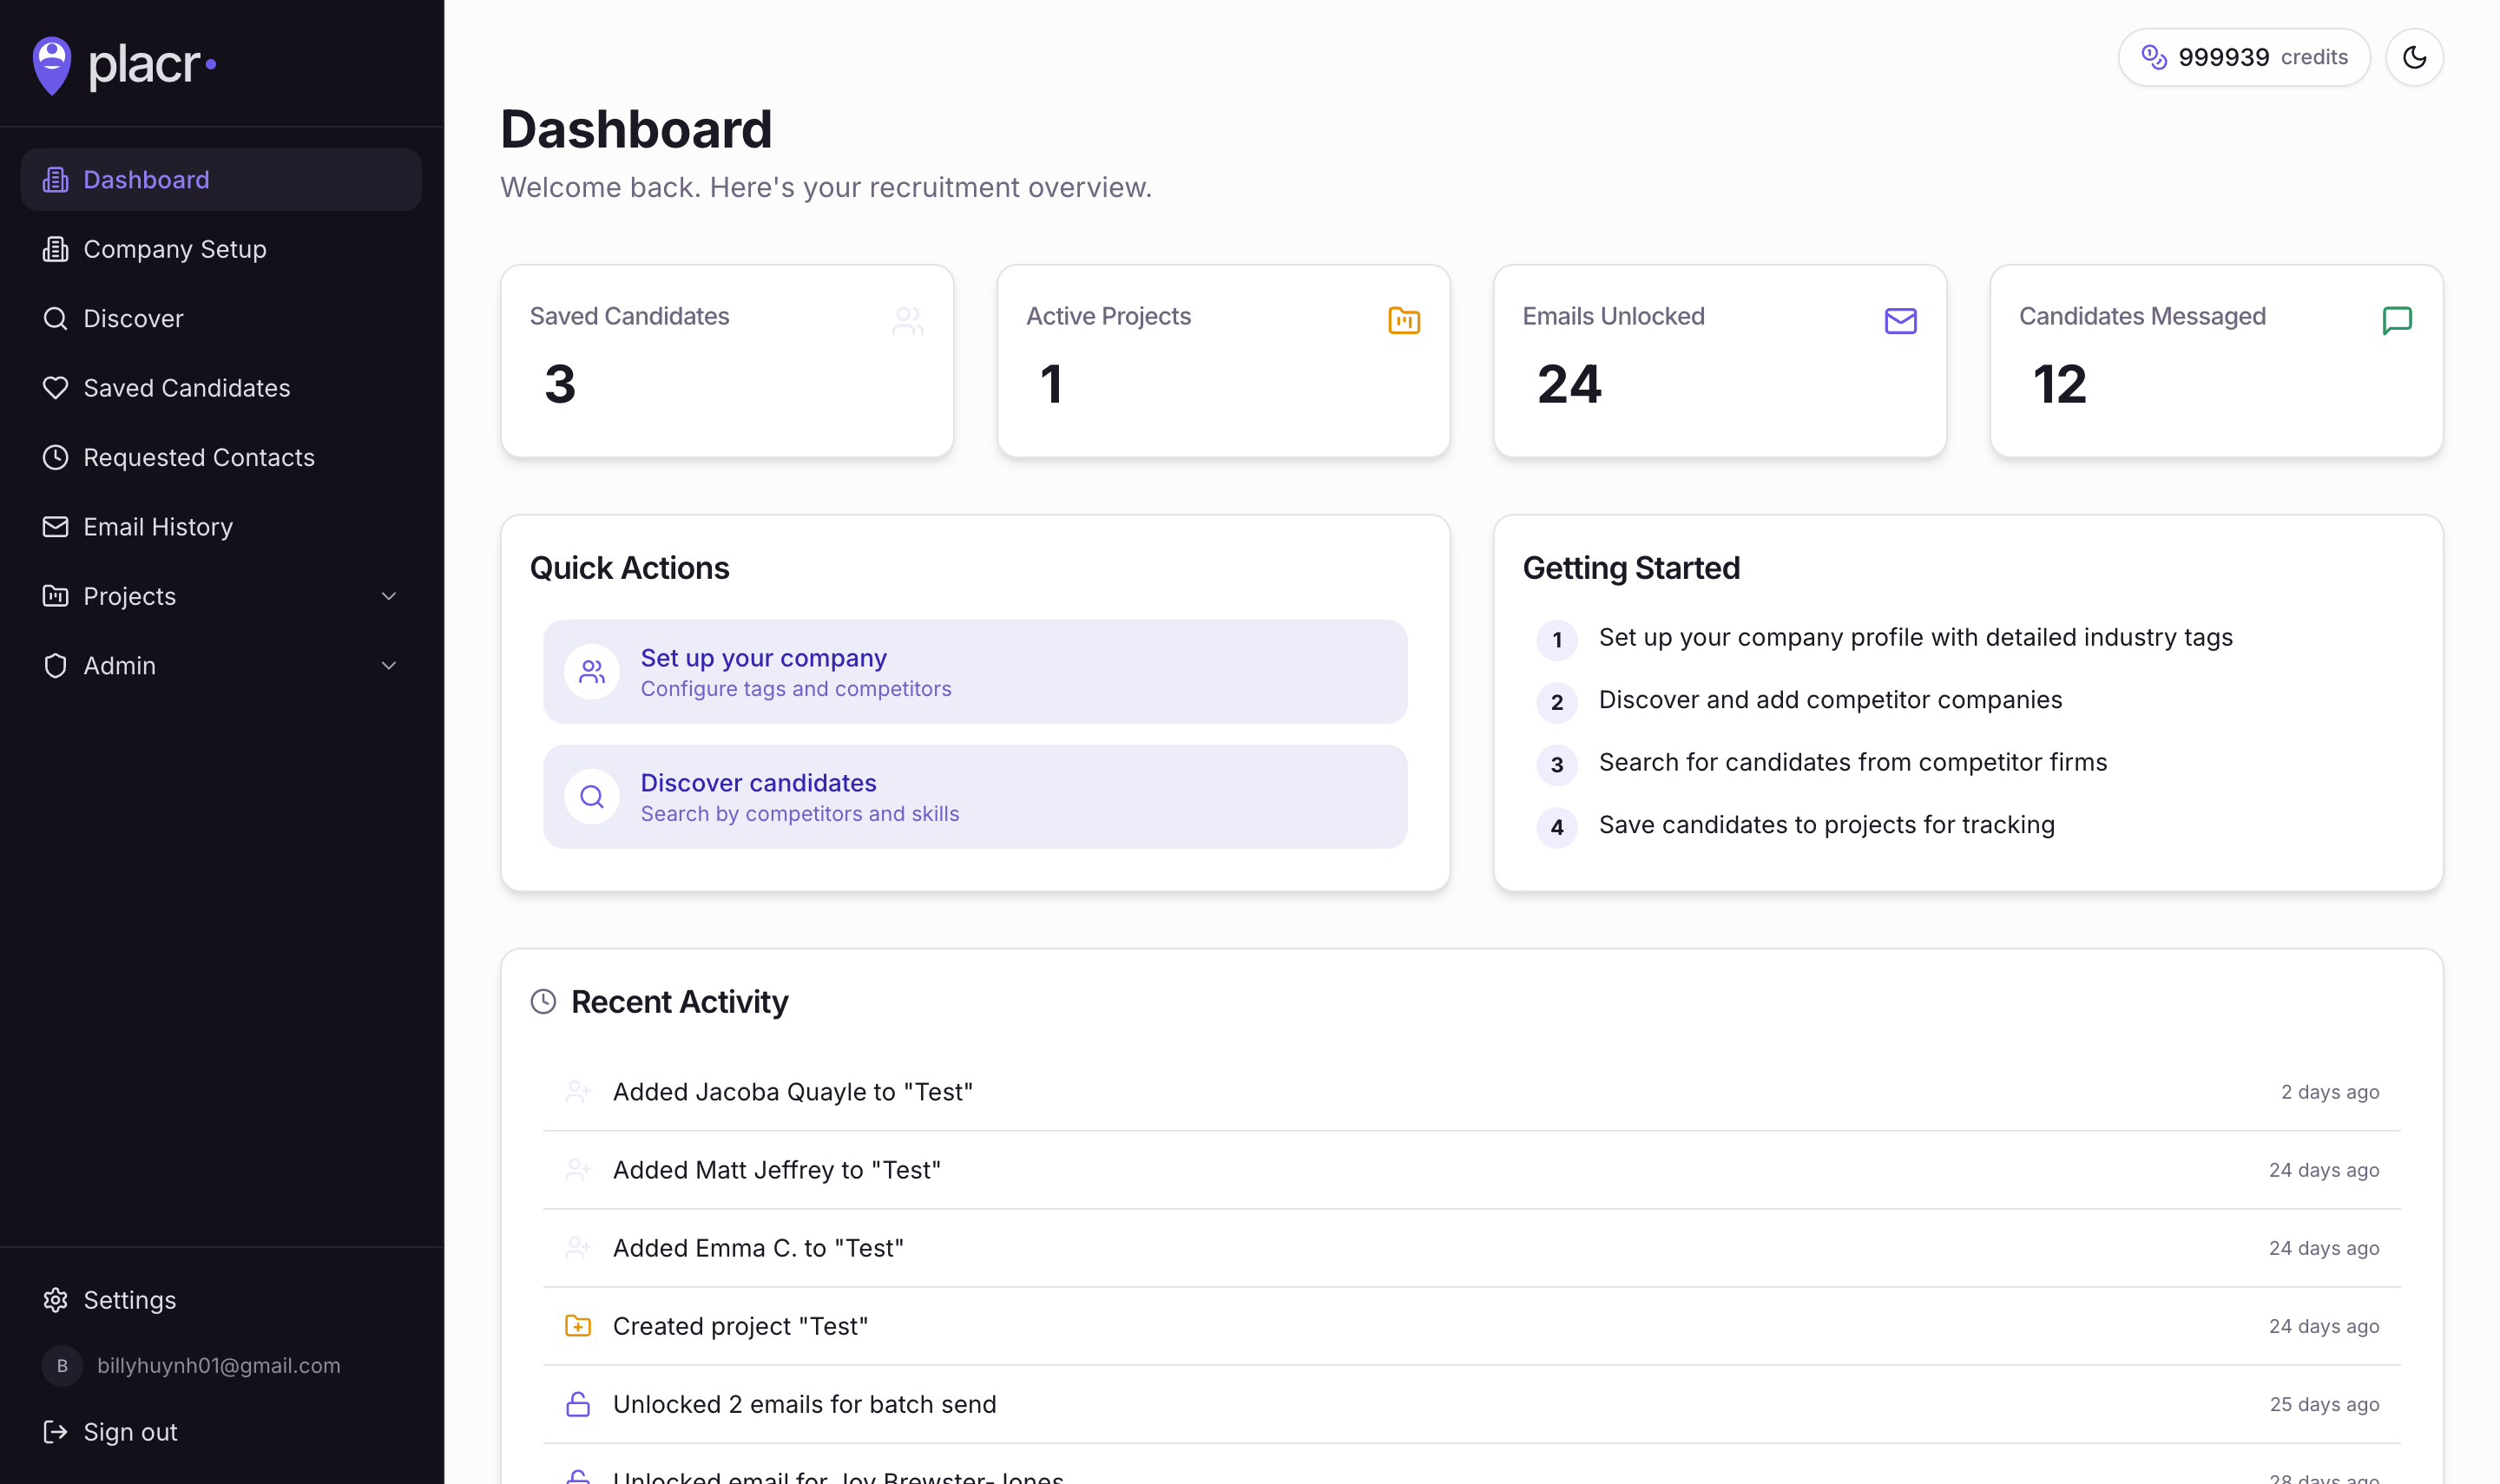Click the user avatar with letter B
This screenshot has height=1484, width=2500.
[x=62, y=1366]
